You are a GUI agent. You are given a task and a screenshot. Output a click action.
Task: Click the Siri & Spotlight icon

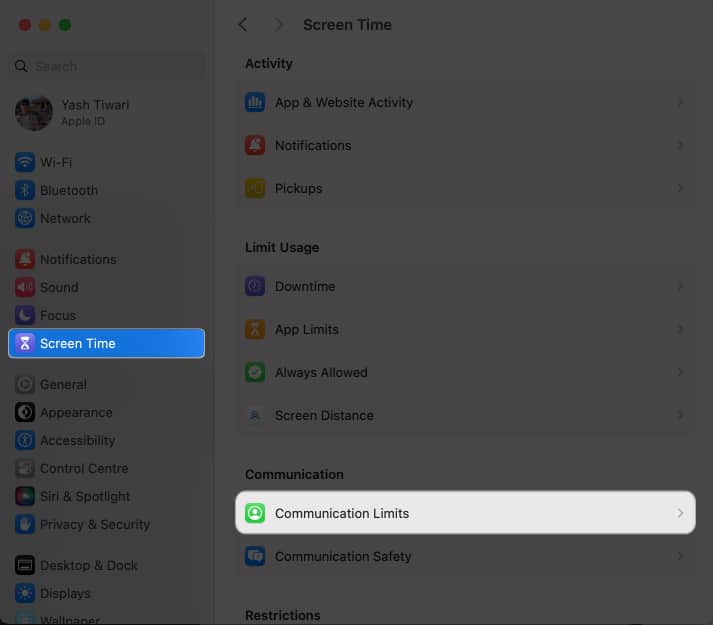[25, 496]
